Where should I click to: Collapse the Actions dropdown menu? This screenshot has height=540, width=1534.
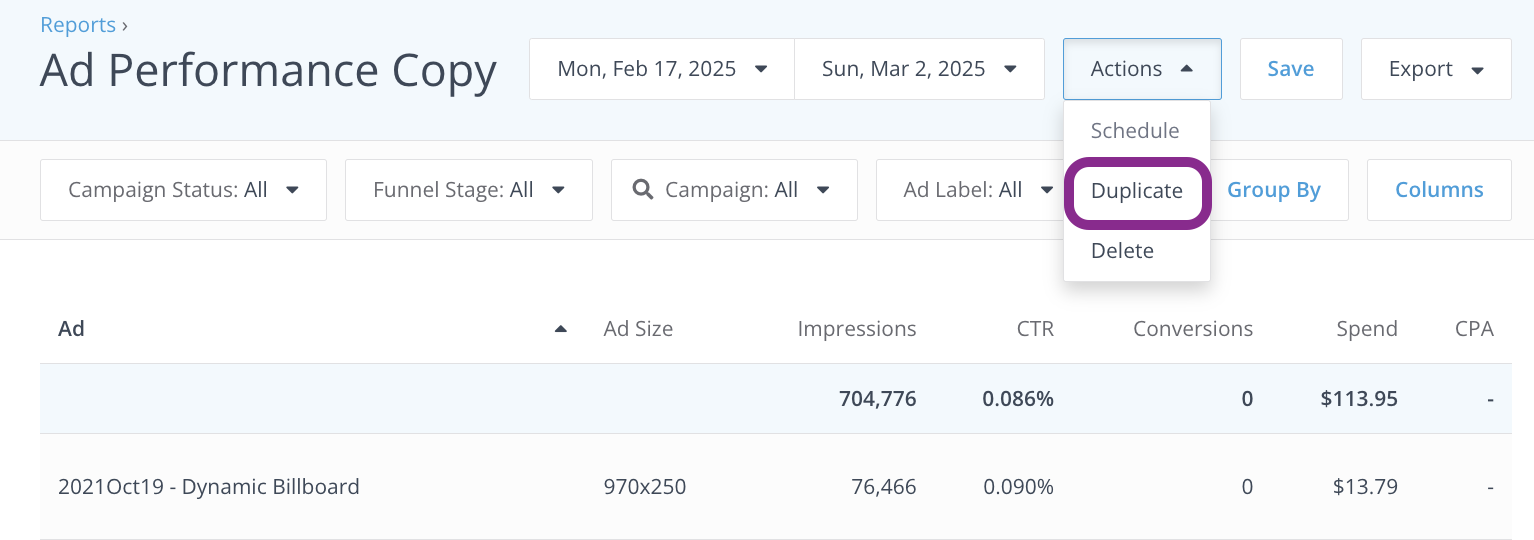1141,69
